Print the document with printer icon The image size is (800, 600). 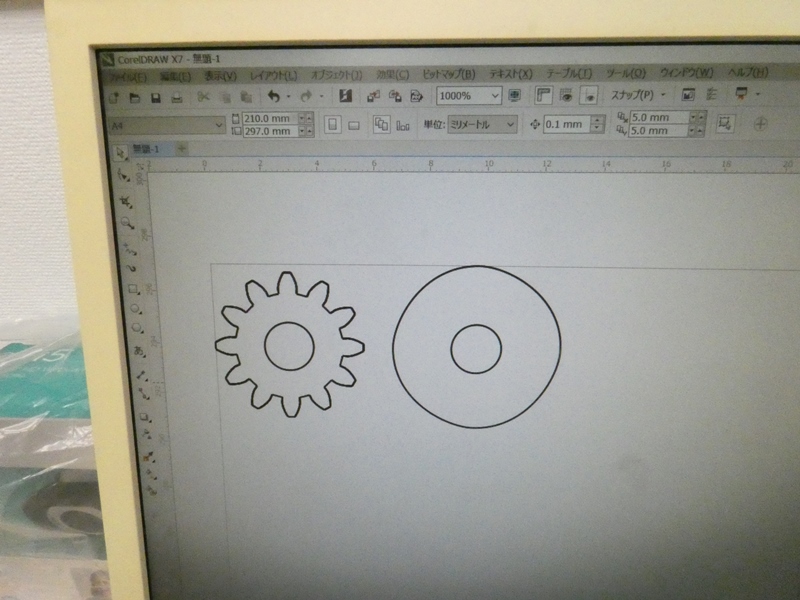[x=177, y=97]
